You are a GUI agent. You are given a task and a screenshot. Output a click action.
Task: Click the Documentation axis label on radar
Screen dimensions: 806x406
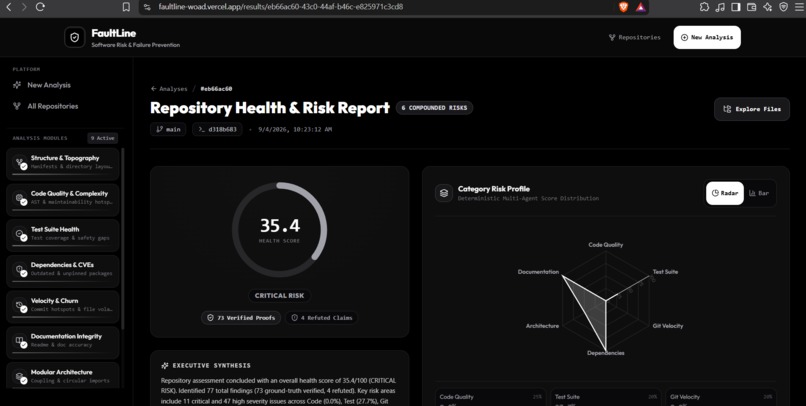tap(538, 272)
